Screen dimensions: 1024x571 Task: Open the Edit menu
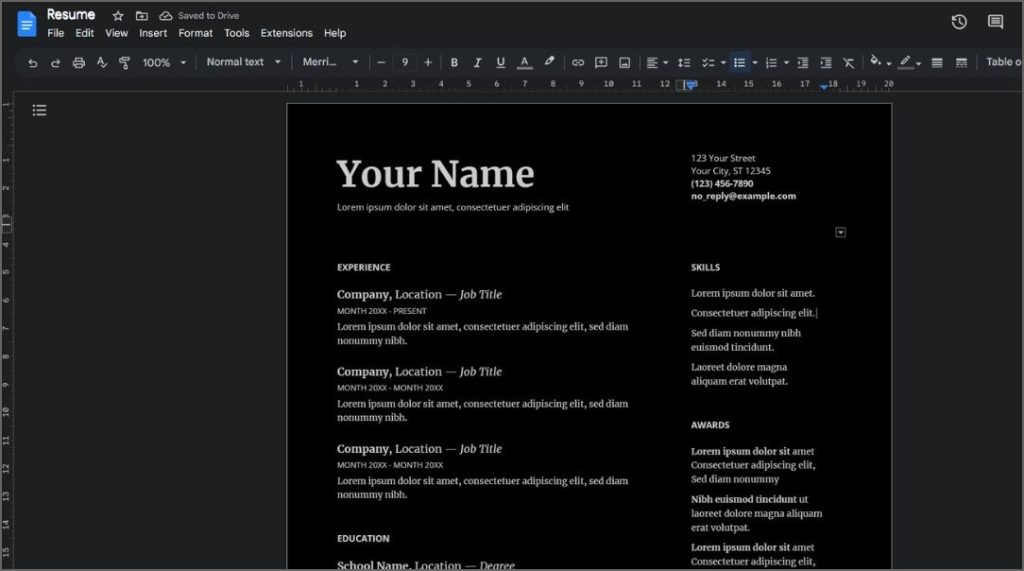(84, 33)
